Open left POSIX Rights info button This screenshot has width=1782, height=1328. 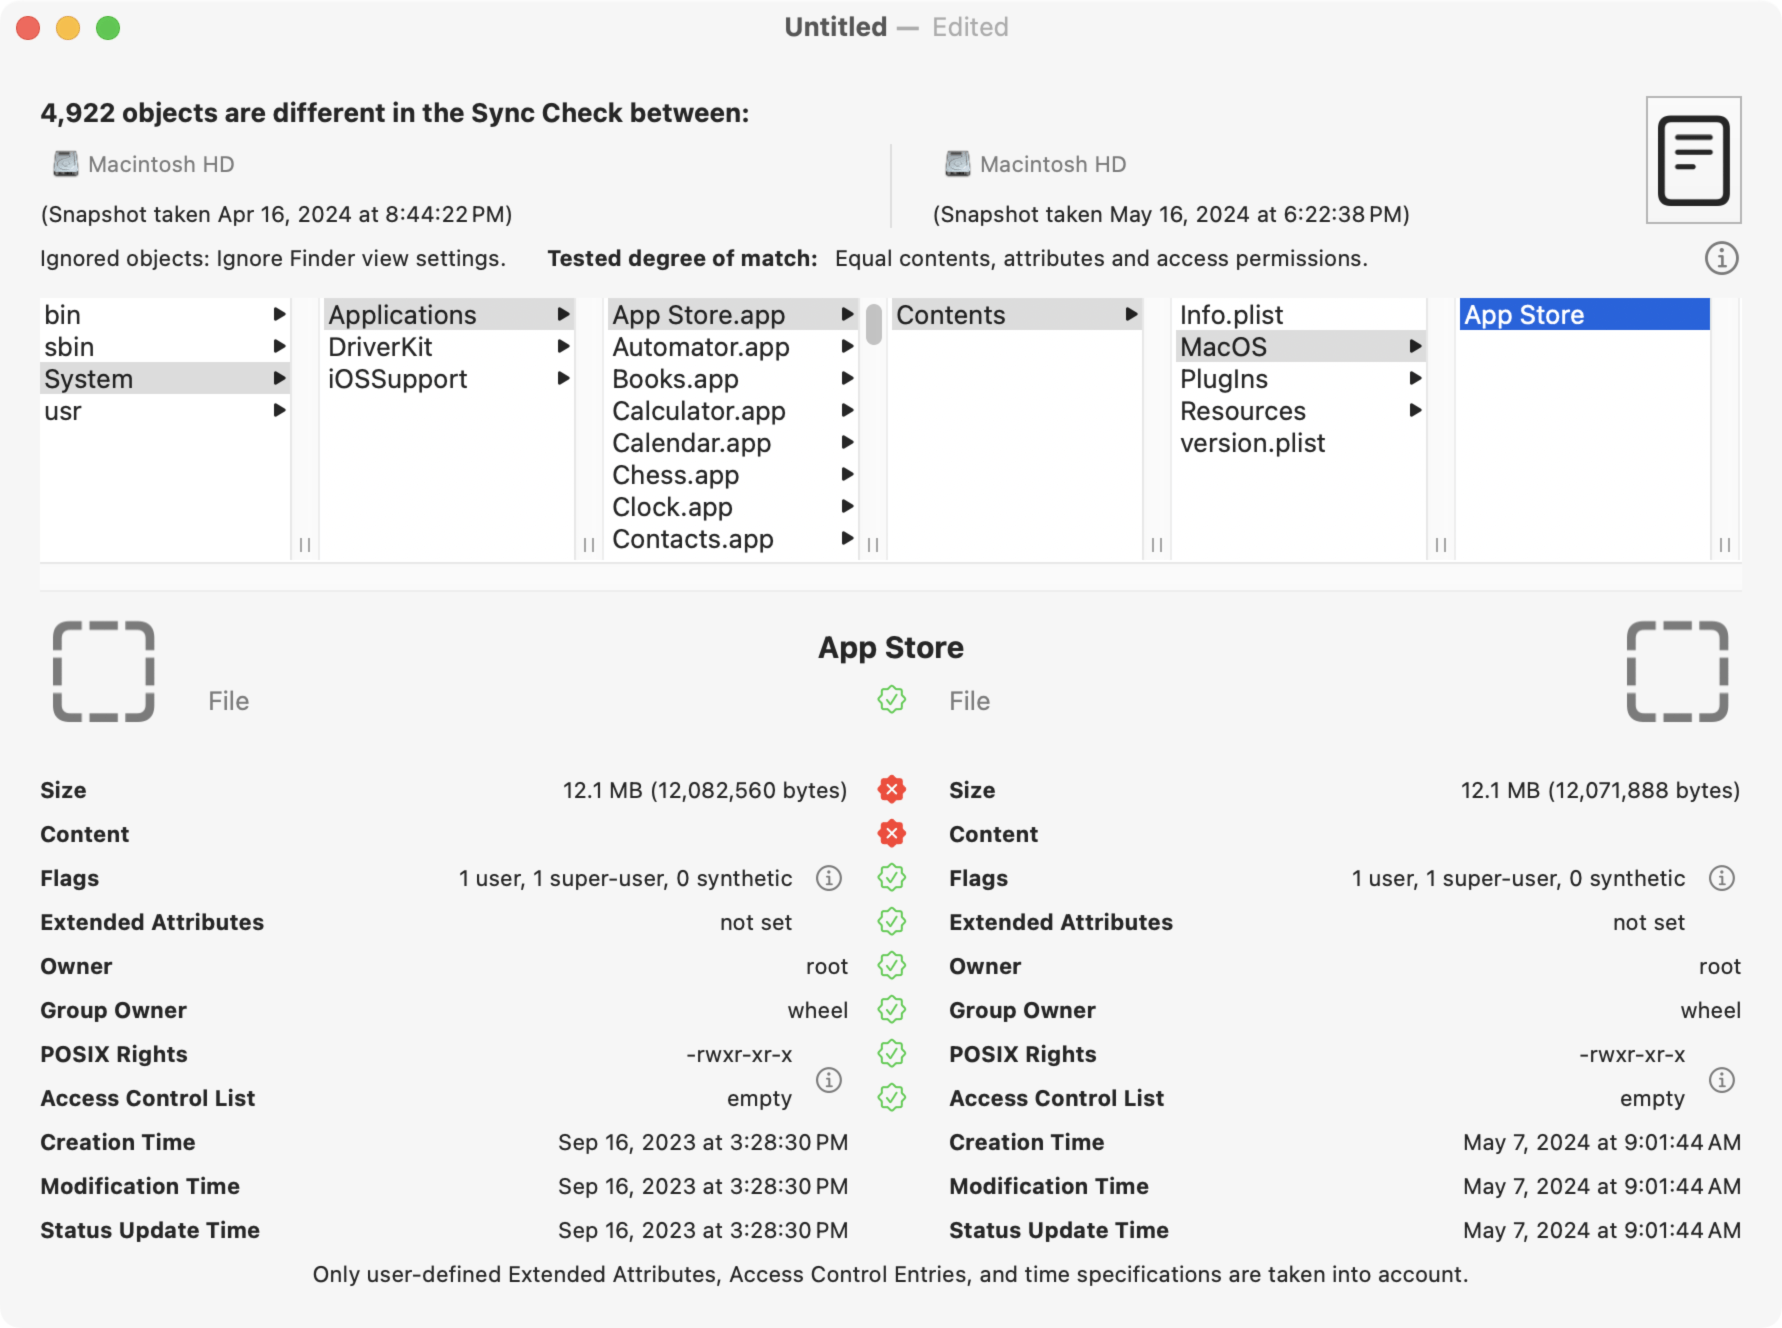point(829,1080)
